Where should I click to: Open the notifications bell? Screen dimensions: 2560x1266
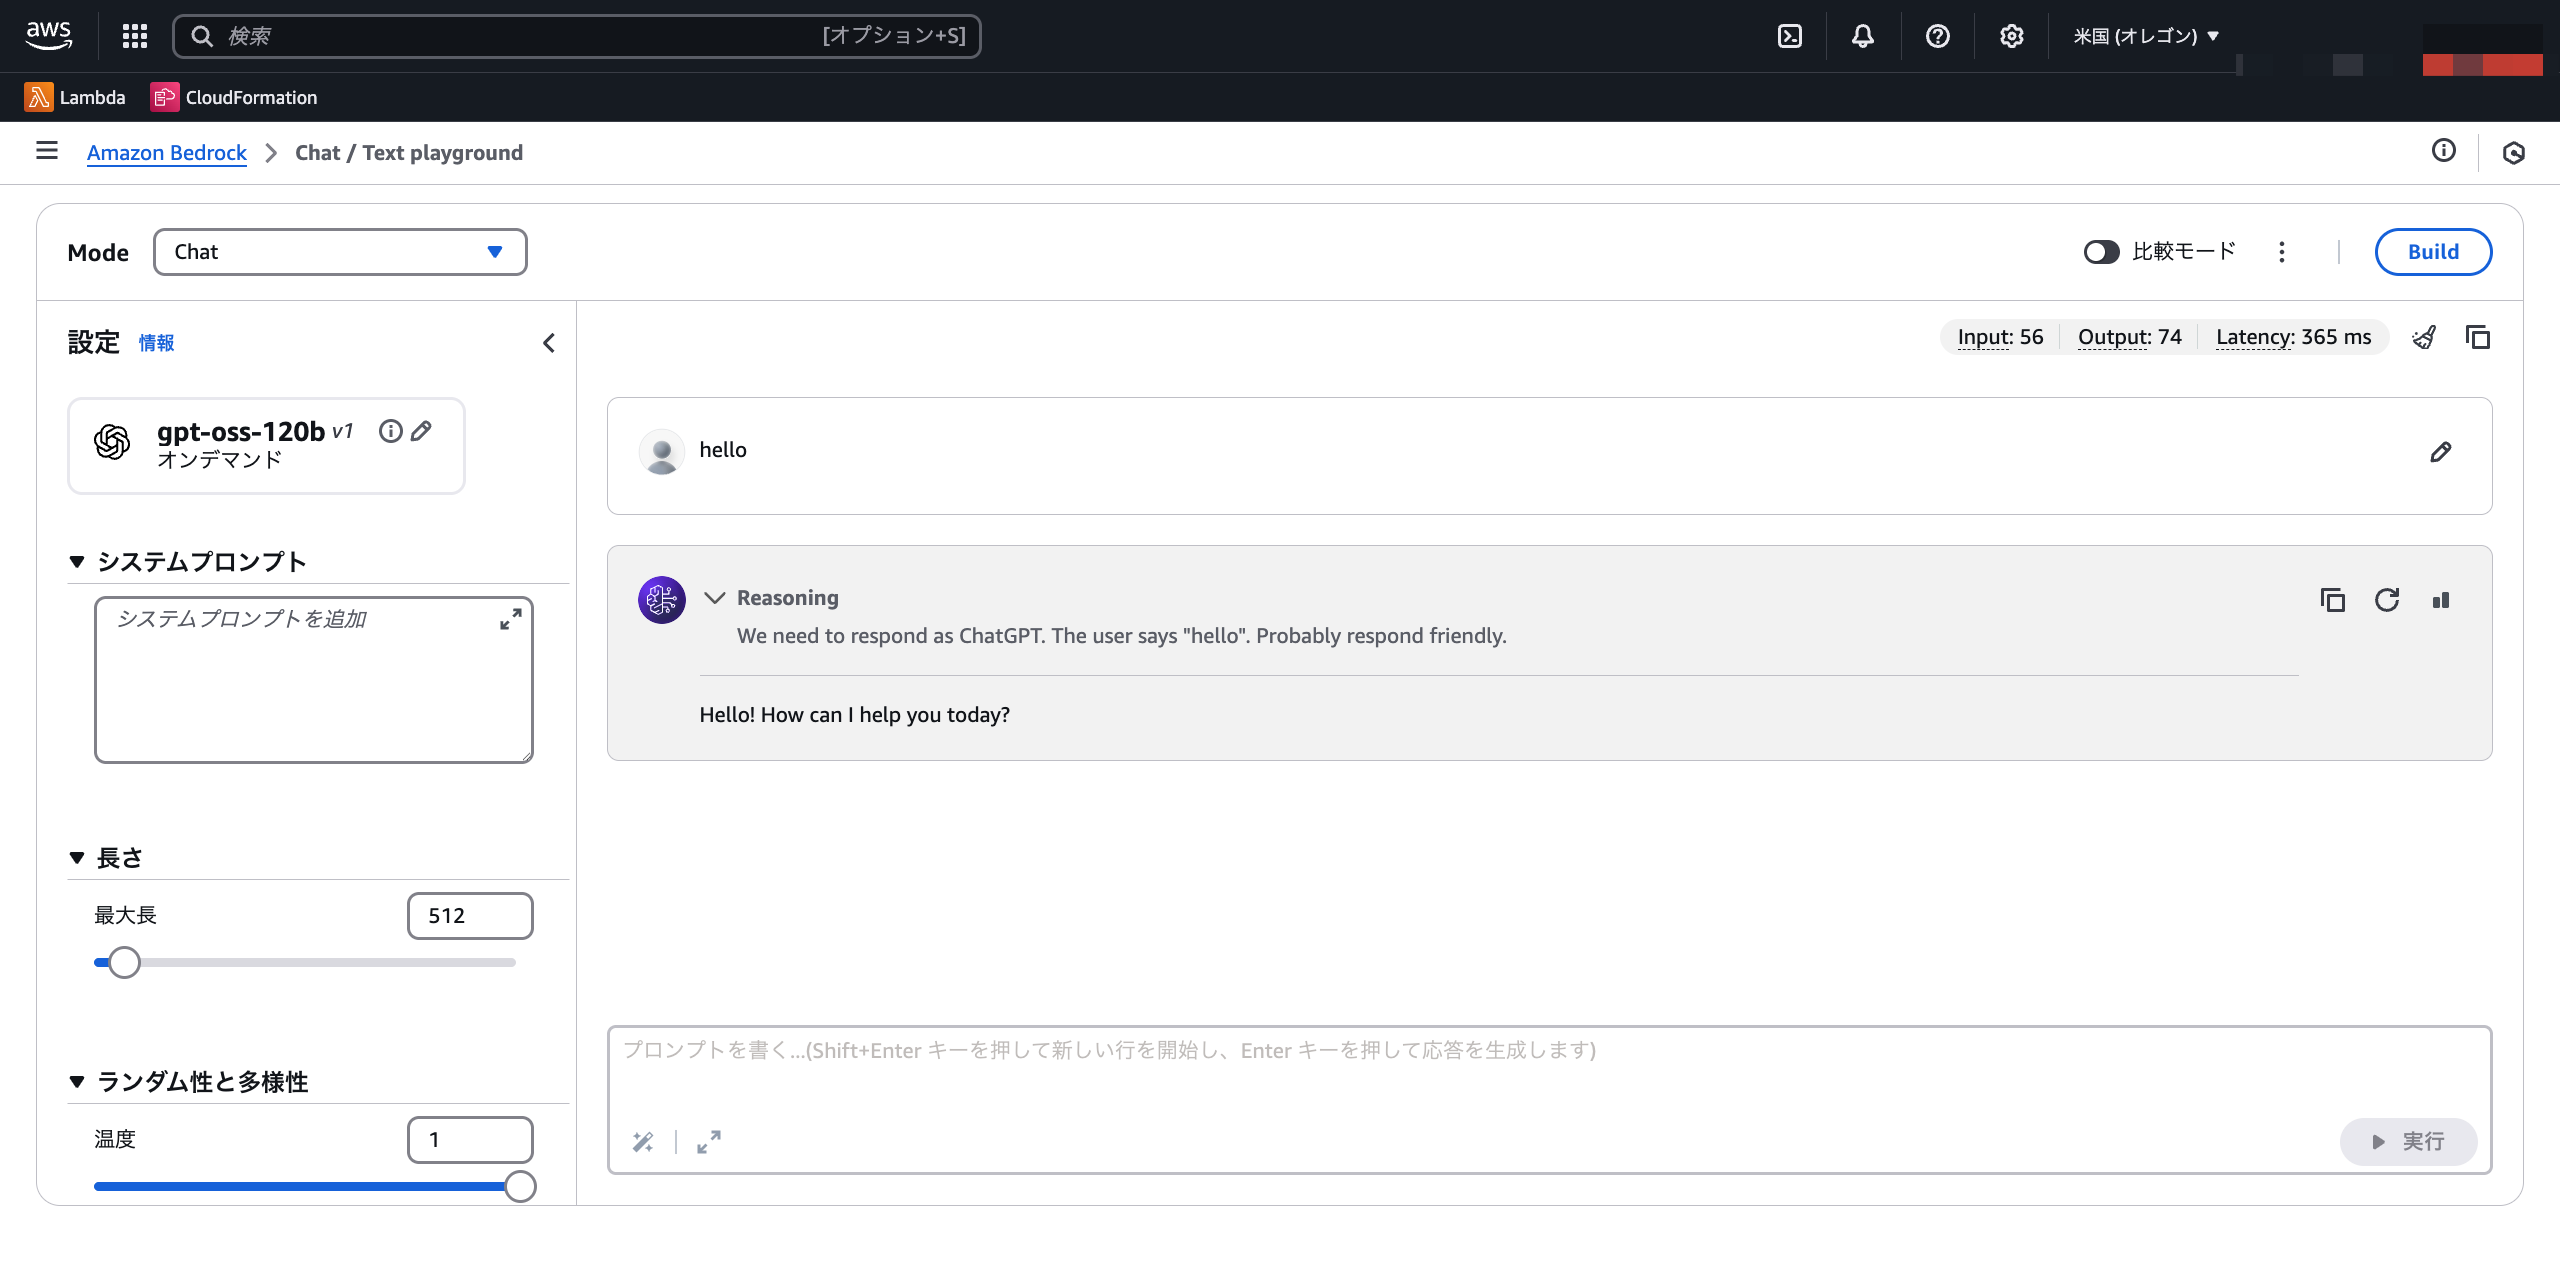tap(1863, 36)
